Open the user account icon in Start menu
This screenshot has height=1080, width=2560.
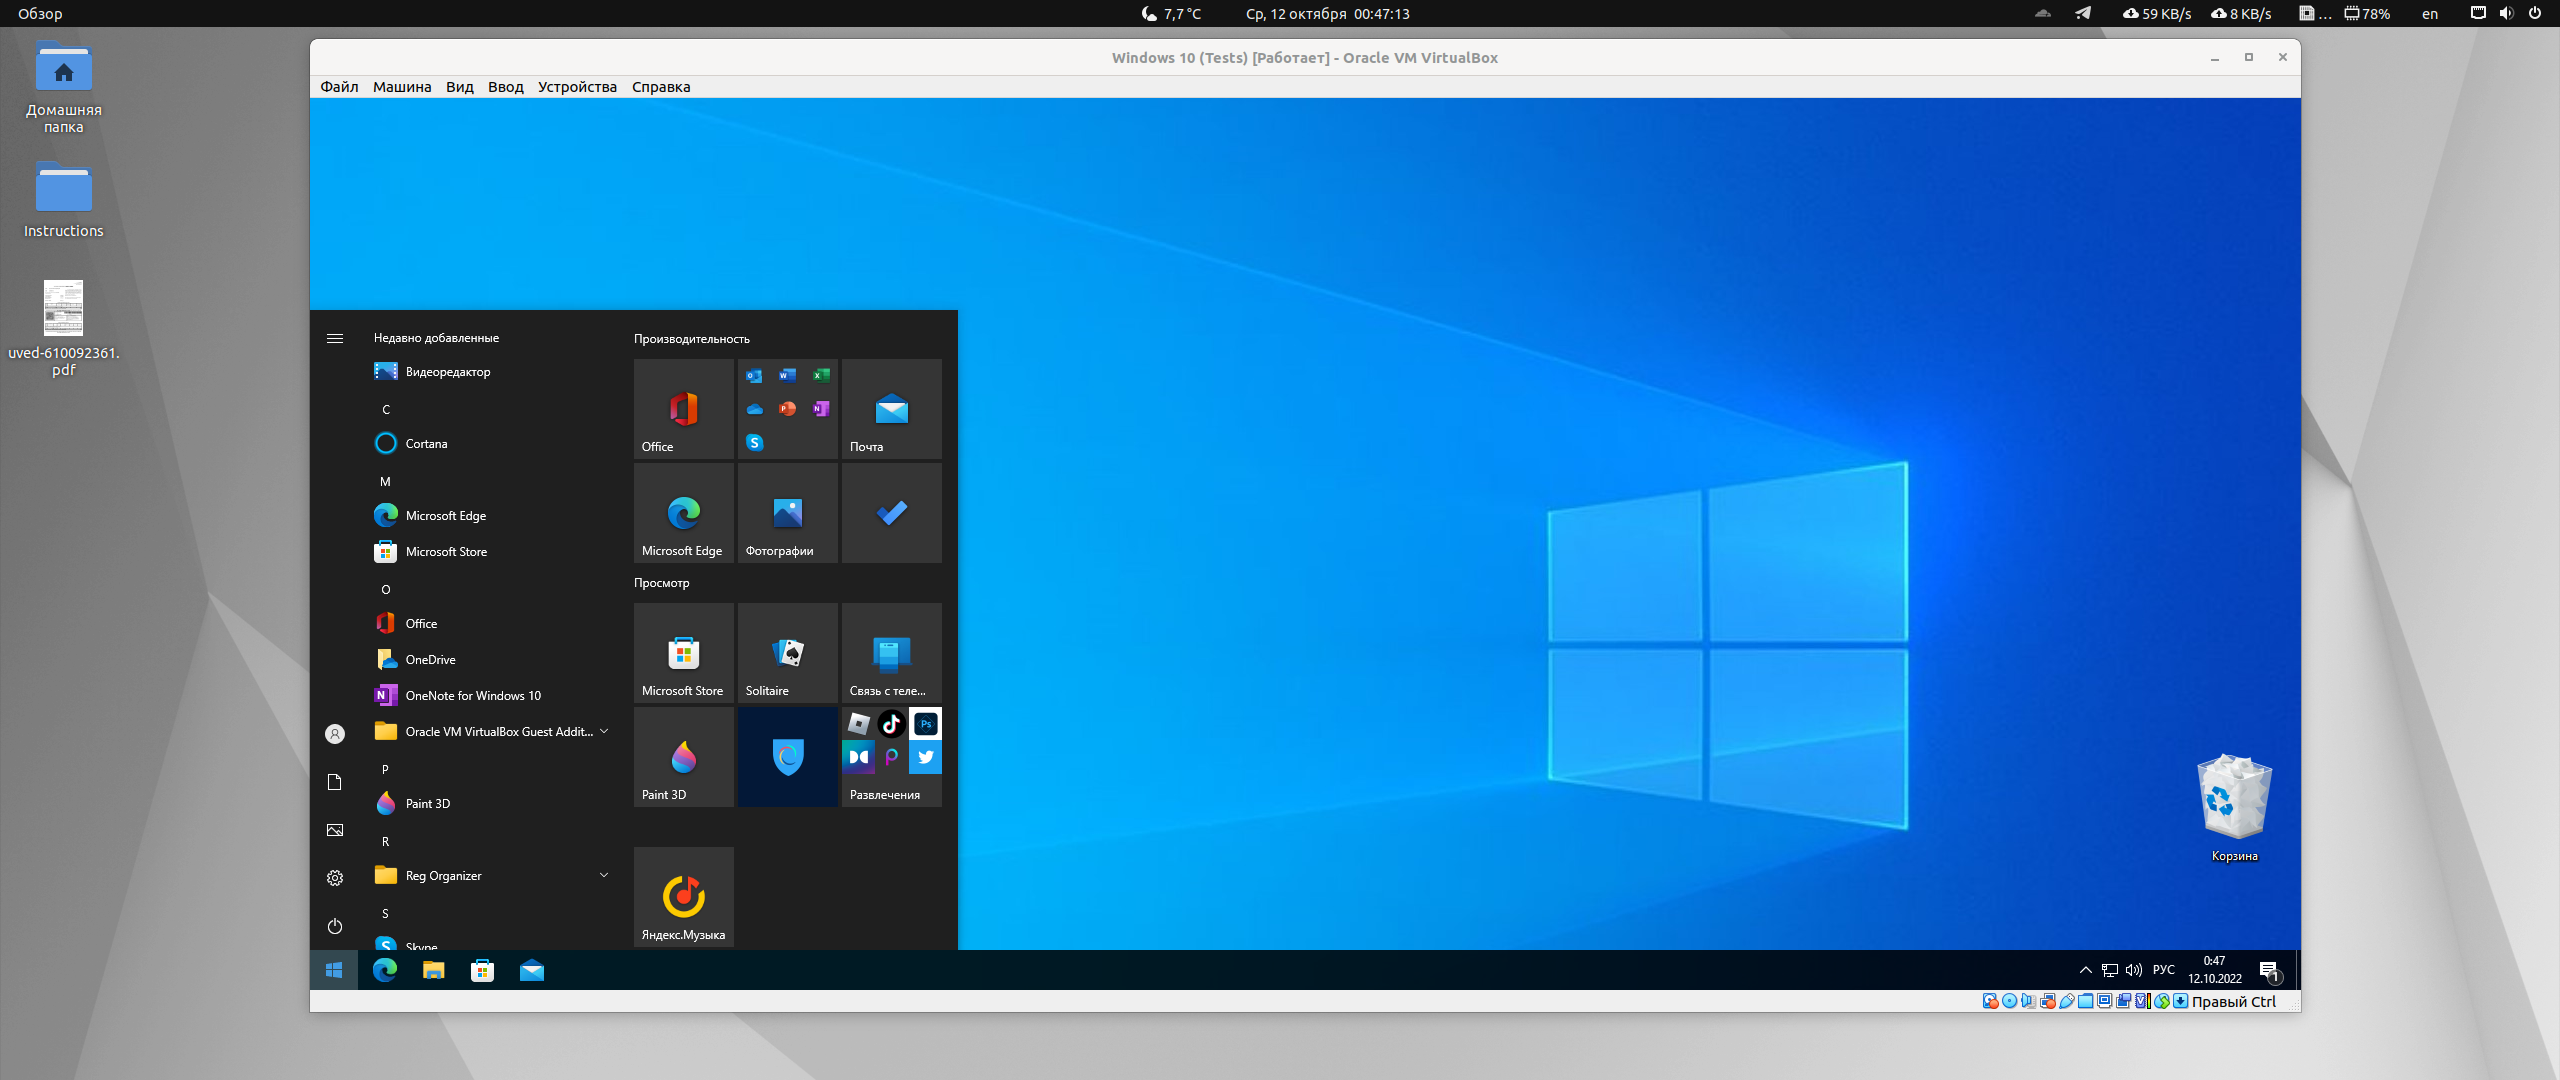point(335,734)
